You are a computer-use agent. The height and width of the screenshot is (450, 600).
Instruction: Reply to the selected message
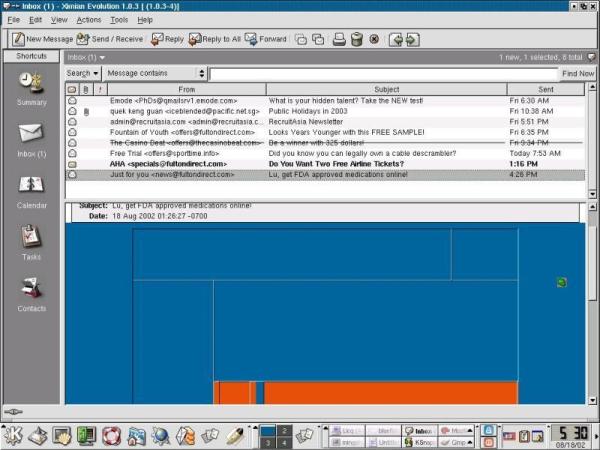pyautogui.click(x=167, y=39)
